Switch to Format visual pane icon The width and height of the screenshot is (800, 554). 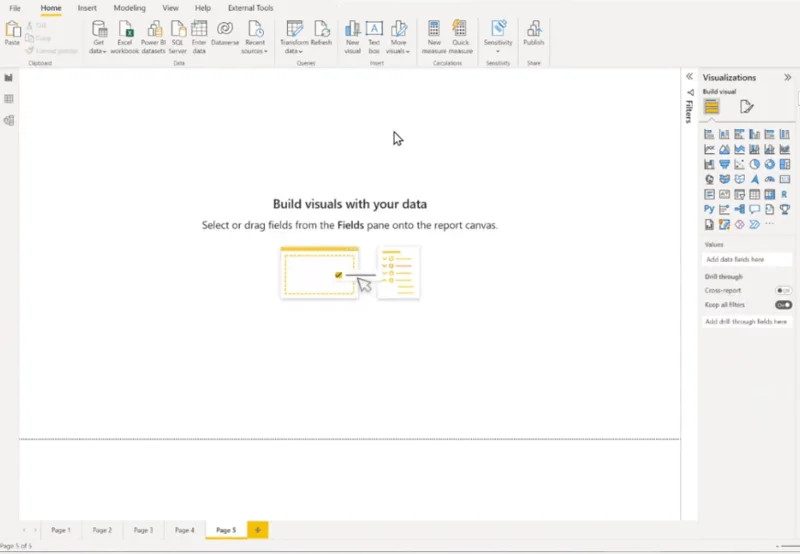pyautogui.click(x=746, y=107)
